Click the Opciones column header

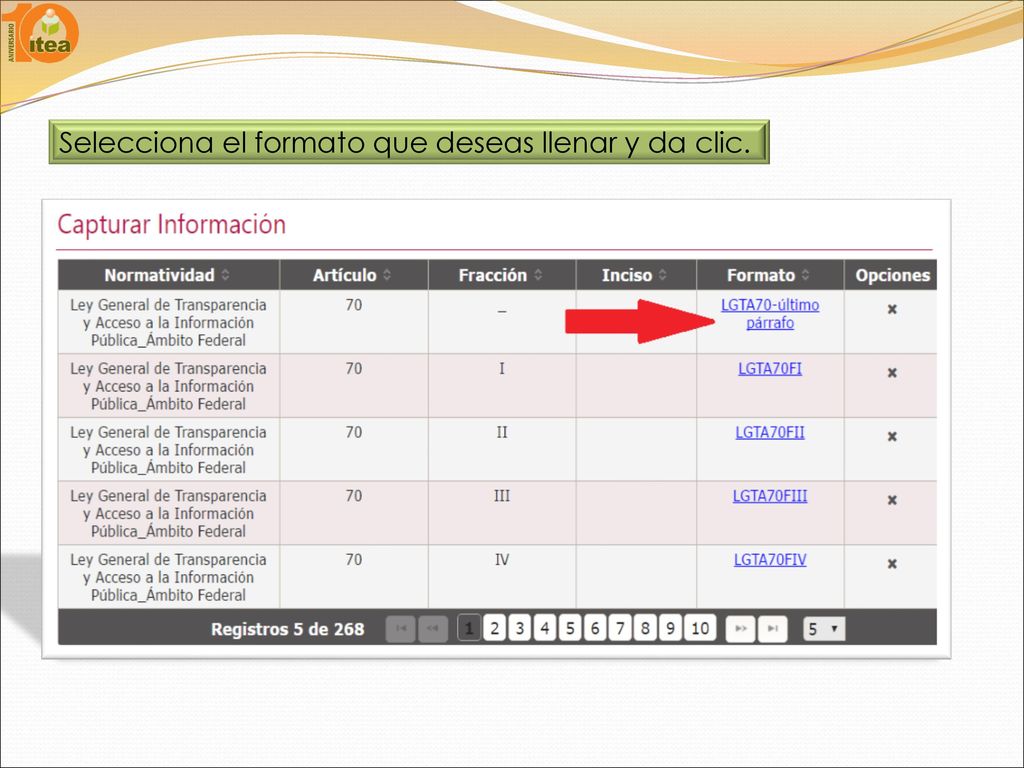click(892, 275)
